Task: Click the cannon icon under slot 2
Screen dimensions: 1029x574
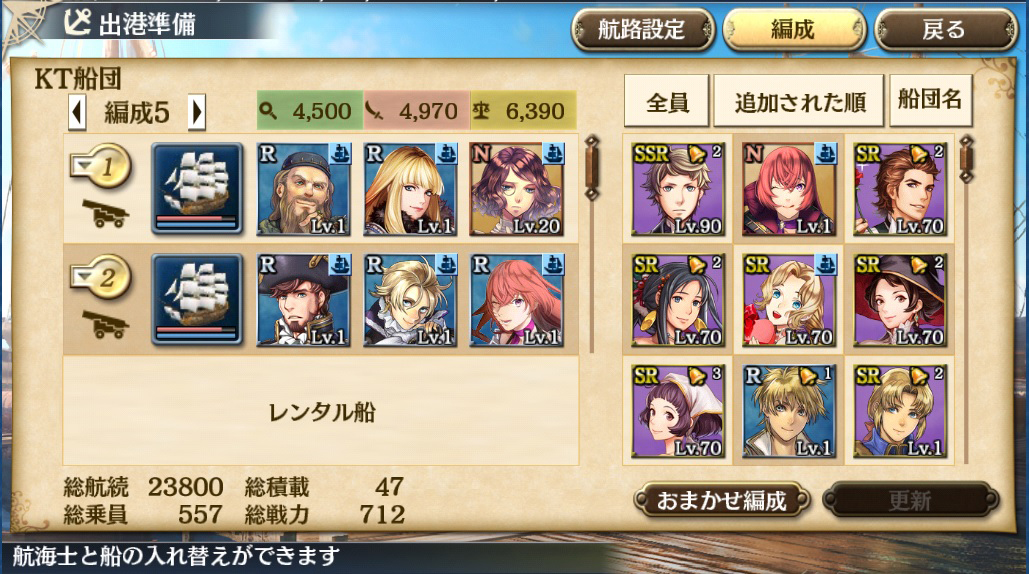Action: pyautogui.click(x=105, y=325)
